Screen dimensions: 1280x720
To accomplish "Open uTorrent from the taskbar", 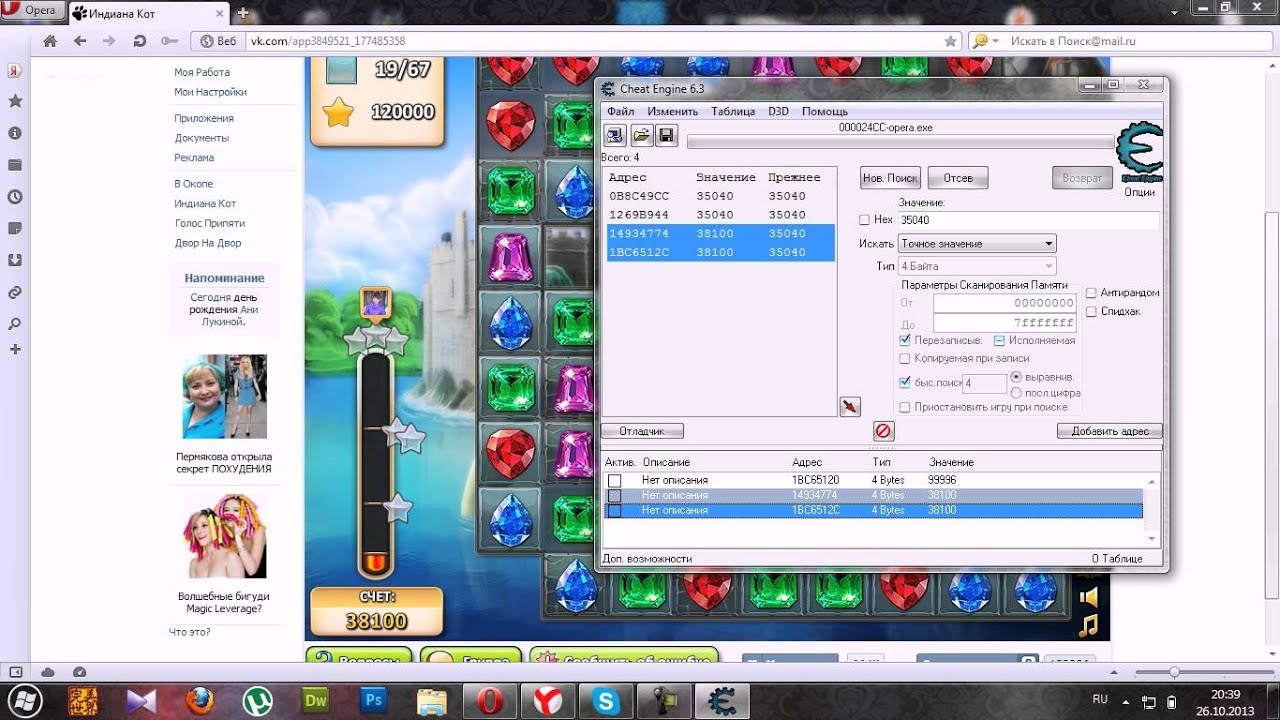I will click(258, 700).
